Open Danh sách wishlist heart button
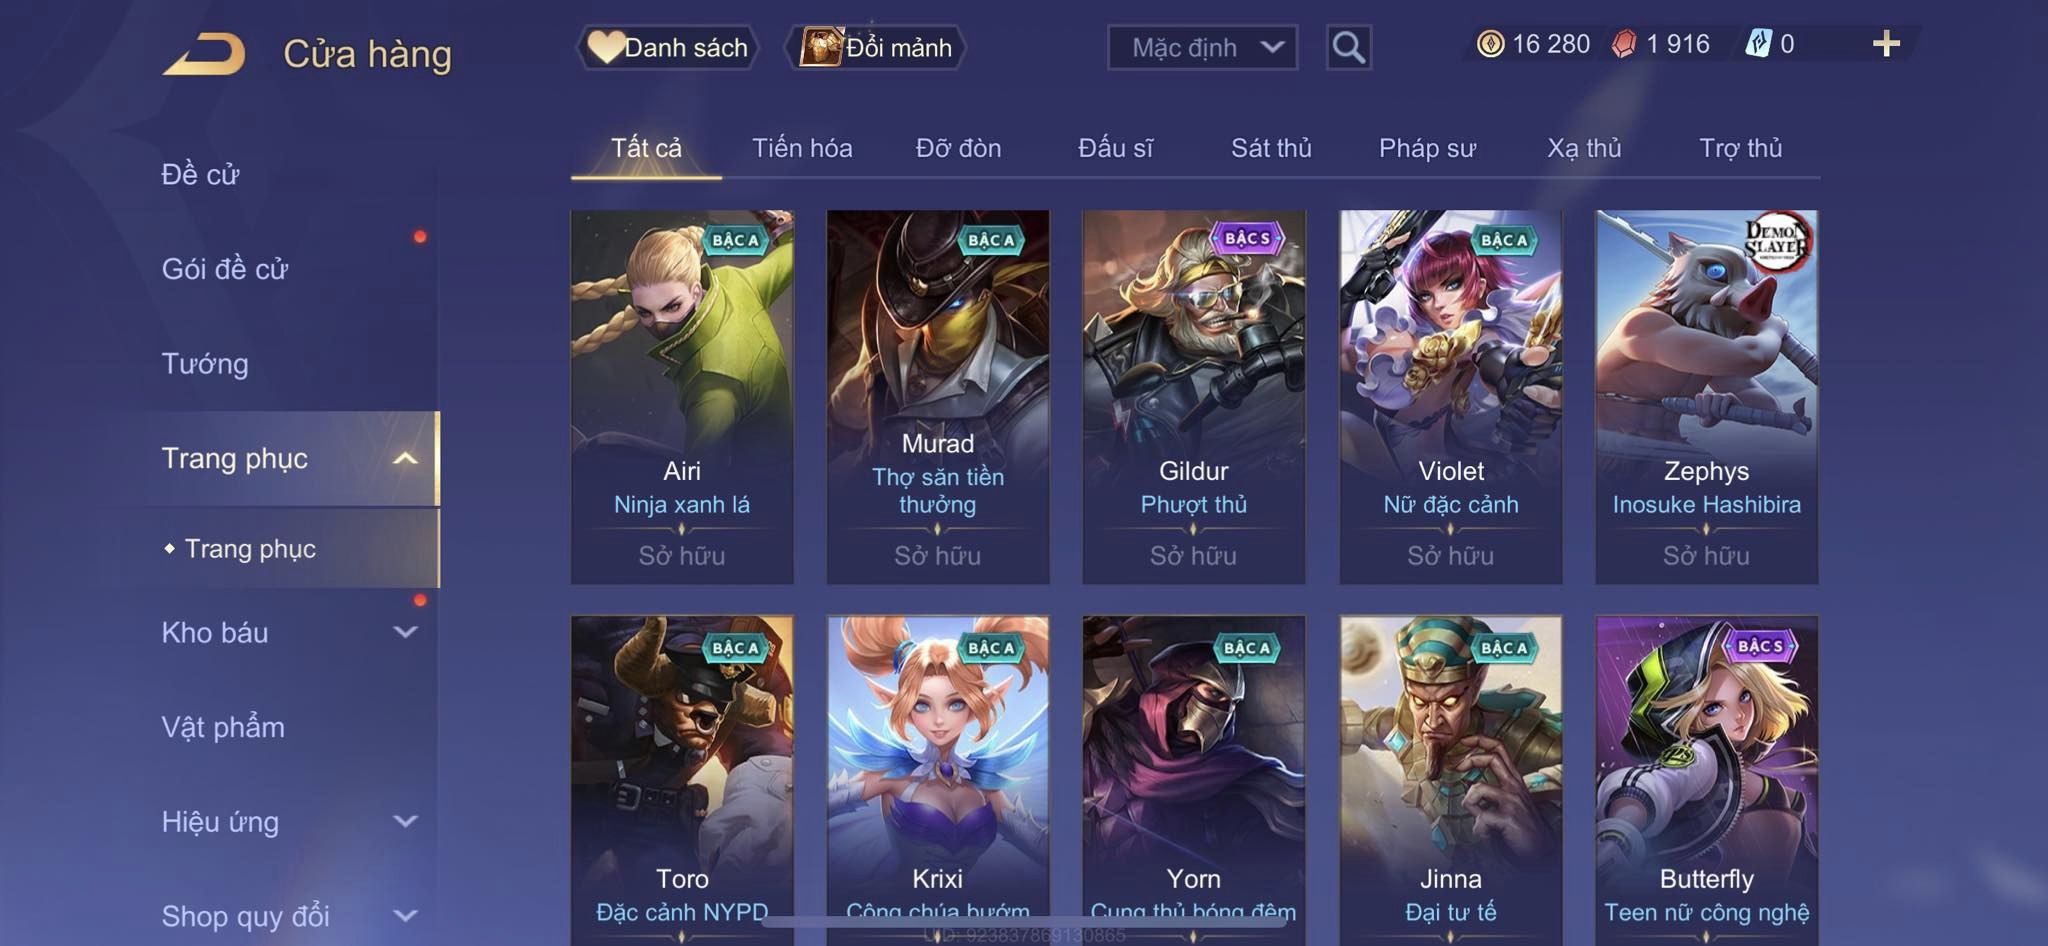2048x946 pixels. point(667,47)
